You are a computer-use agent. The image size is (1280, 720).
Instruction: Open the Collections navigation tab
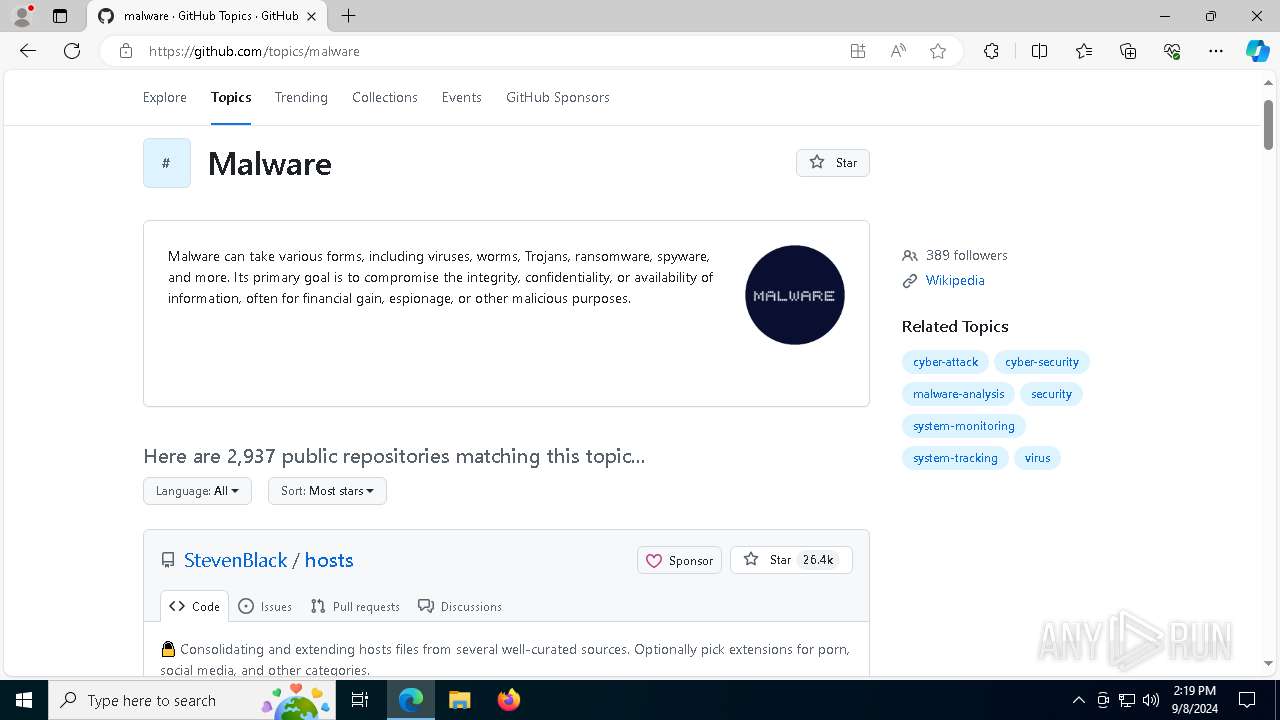pos(385,97)
